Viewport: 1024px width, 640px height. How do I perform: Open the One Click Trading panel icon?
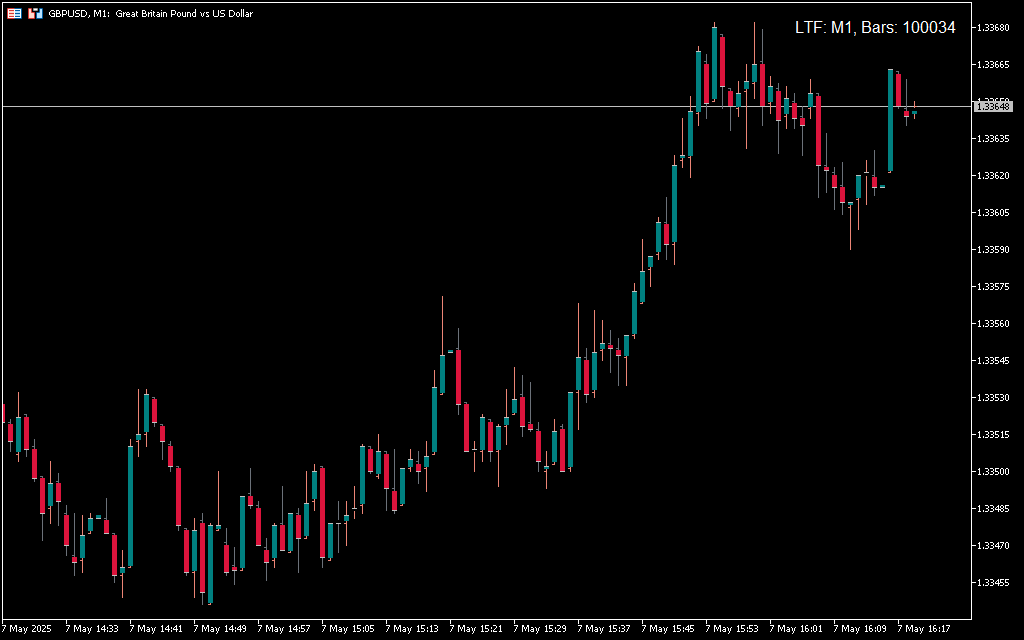14,14
